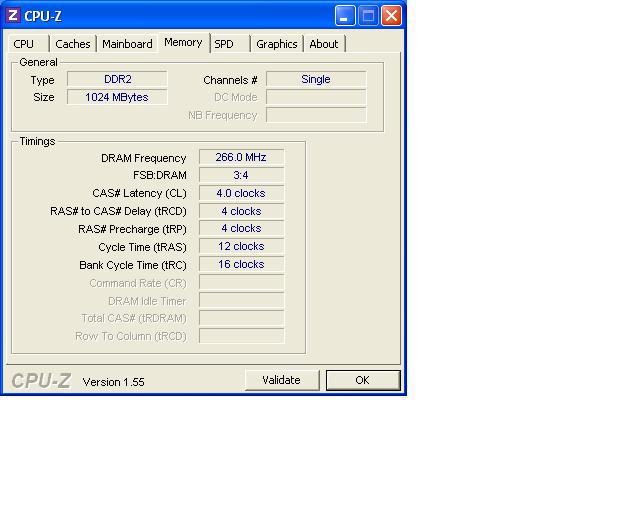The height and width of the screenshot is (512, 640).
Task: Select the Mainboard tab
Action: [x=127, y=44]
